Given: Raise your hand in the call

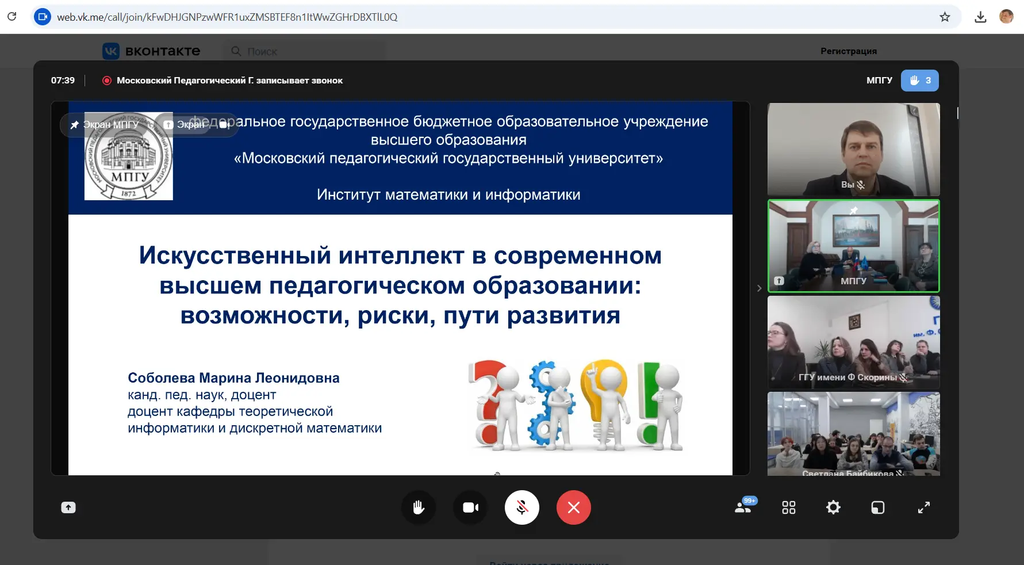Looking at the screenshot, I should tap(418, 507).
